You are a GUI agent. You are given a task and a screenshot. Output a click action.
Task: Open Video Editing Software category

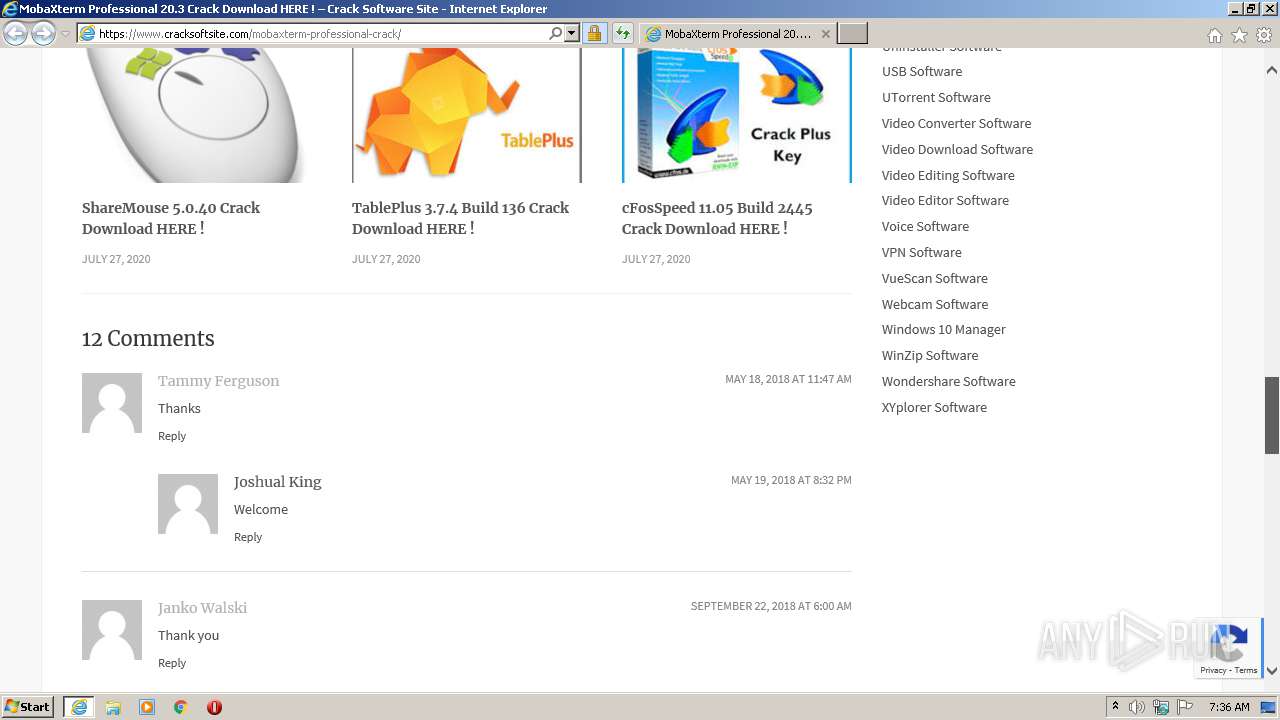[948, 176]
